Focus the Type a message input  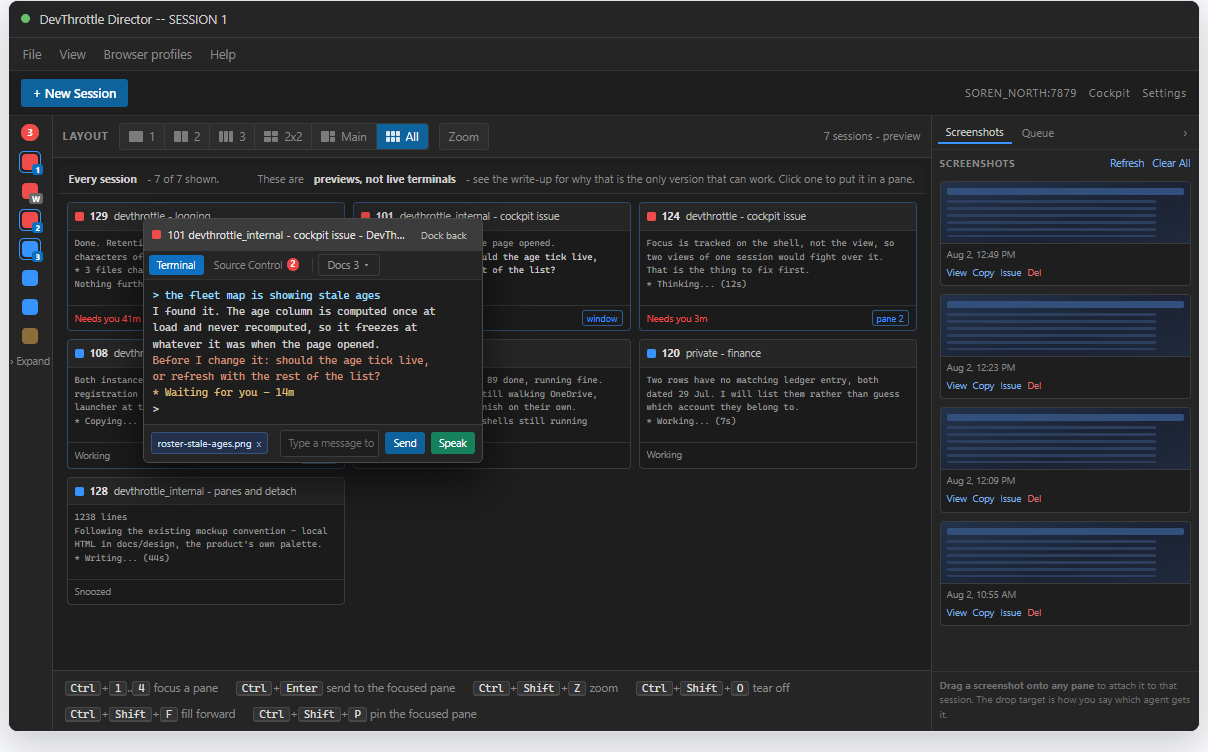(x=330, y=443)
